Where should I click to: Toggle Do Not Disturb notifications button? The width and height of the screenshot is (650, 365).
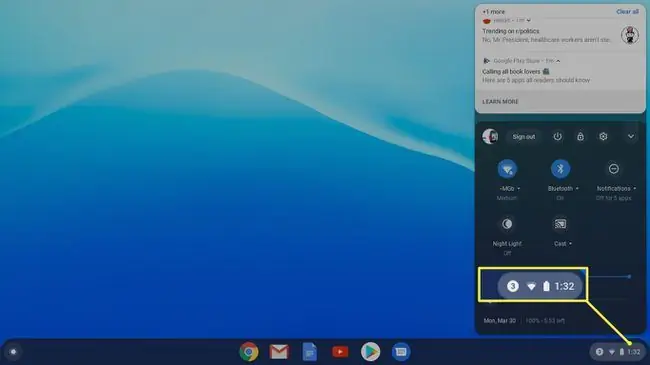(x=614, y=169)
